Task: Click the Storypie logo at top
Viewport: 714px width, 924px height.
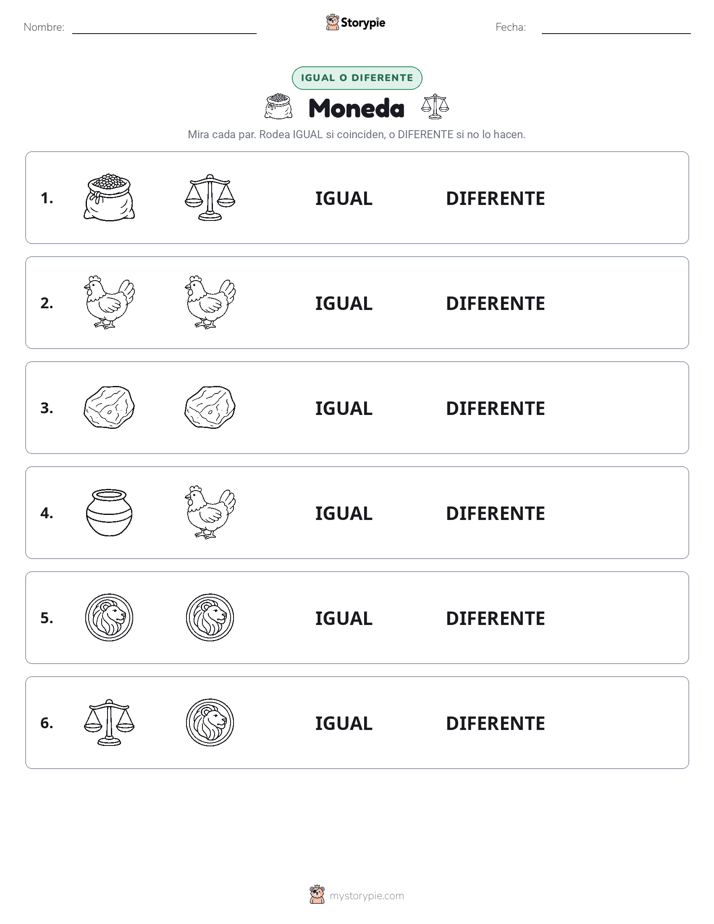Action: pyautogui.click(x=355, y=22)
